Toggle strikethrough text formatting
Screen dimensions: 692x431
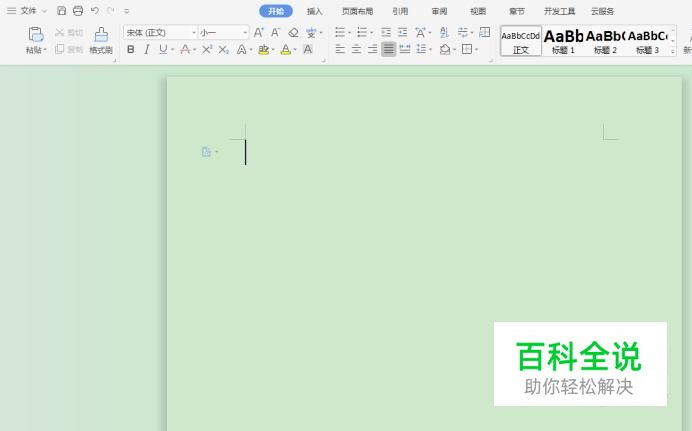185,49
